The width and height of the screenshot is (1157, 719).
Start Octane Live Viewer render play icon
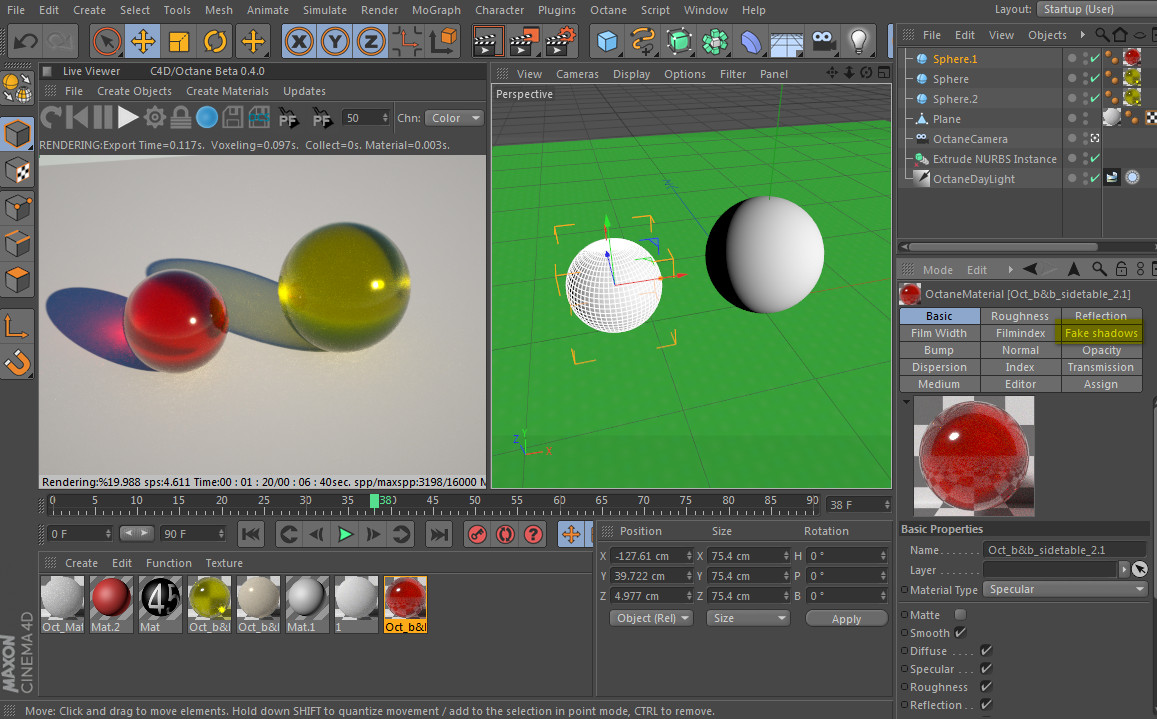click(127, 117)
